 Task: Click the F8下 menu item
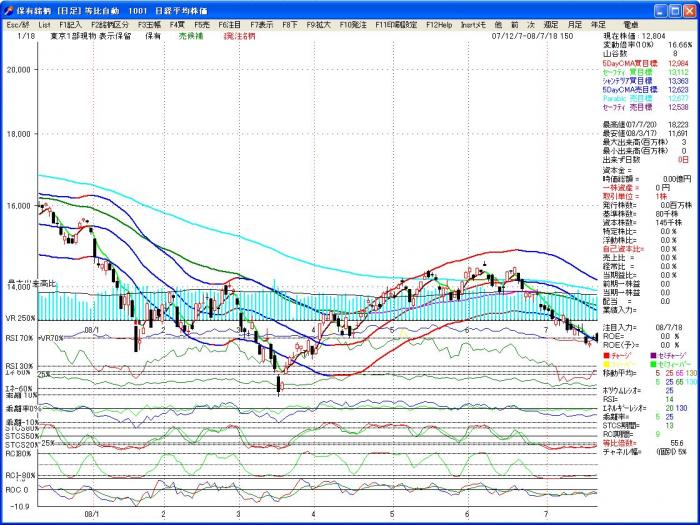click(290, 25)
